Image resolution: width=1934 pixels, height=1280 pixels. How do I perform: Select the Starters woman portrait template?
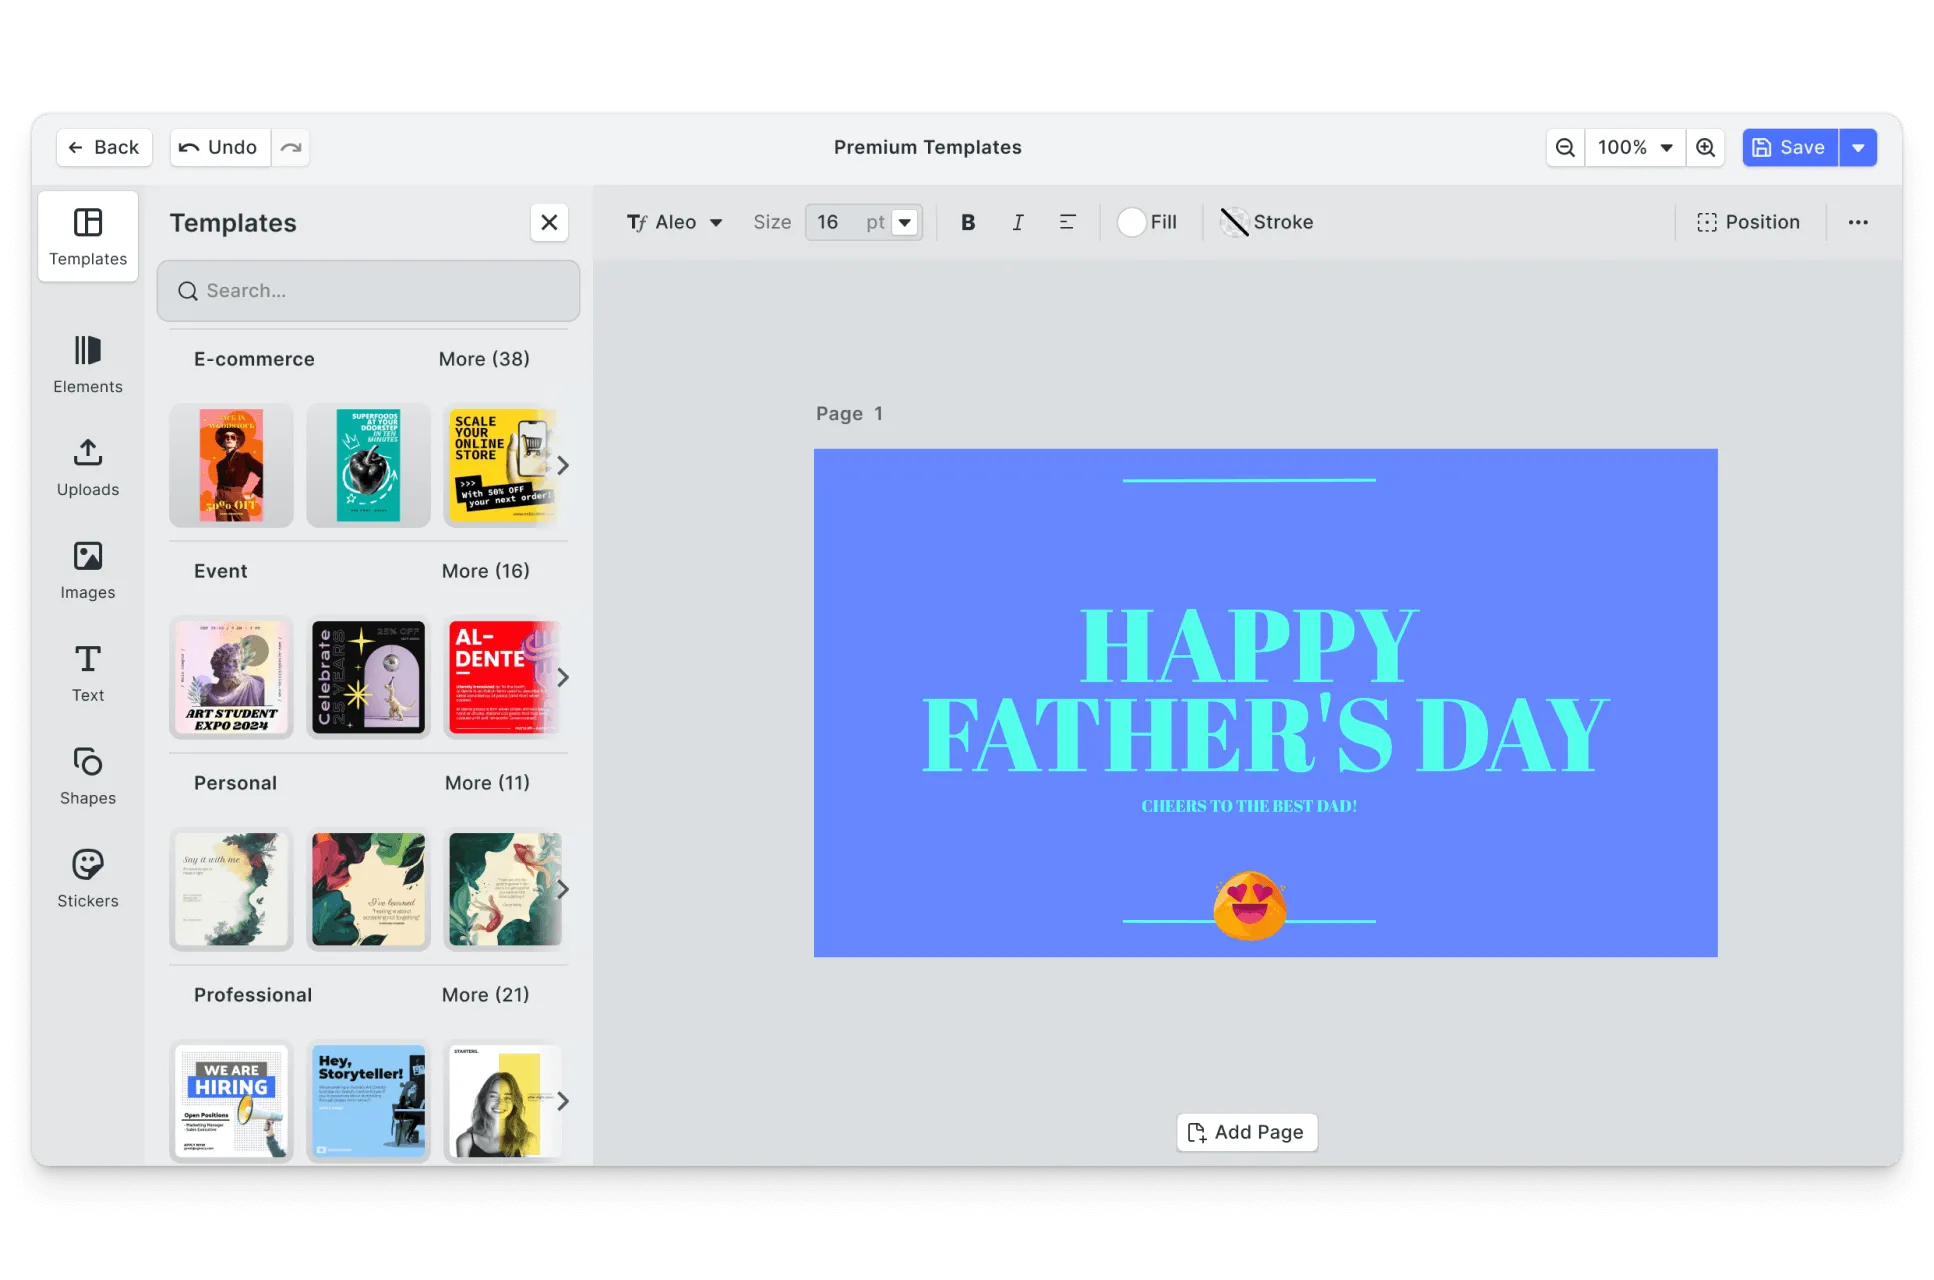point(503,1101)
